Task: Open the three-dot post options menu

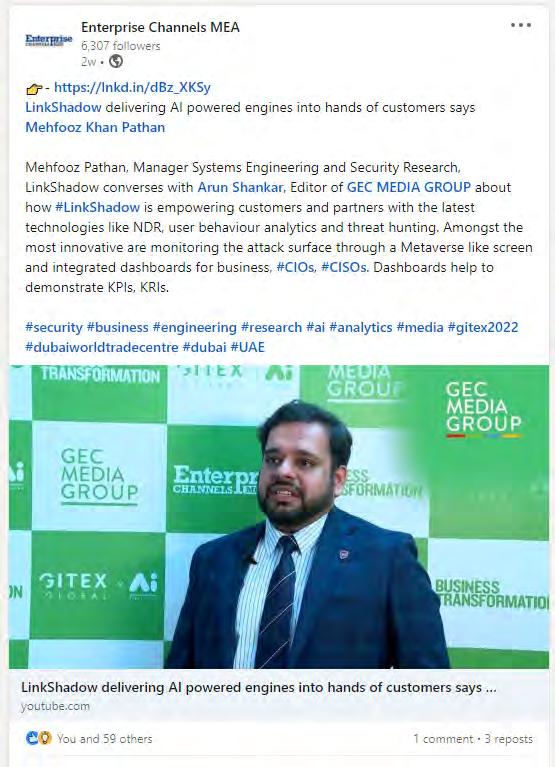Action: pyautogui.click(x=521, y=25)
